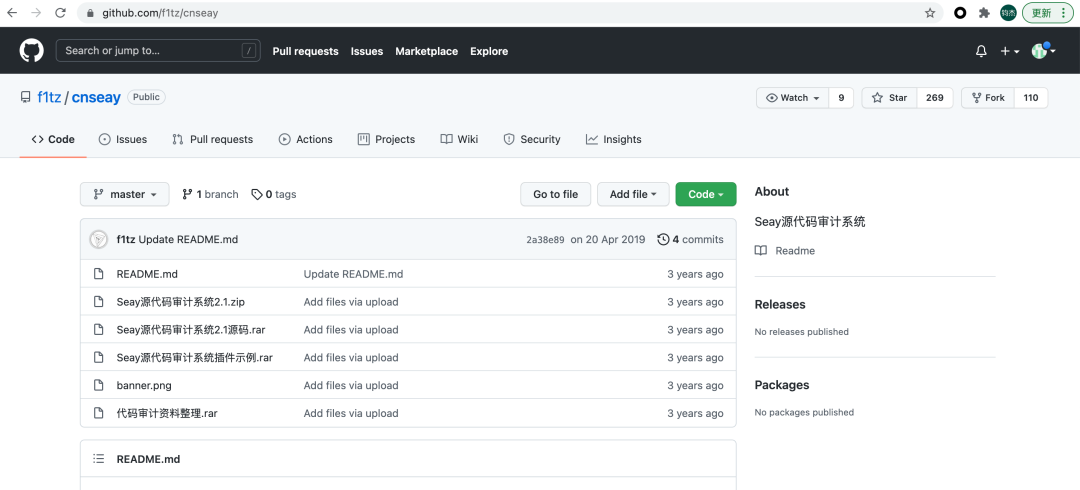Switch to the Issues repository tab

point(123,139)
